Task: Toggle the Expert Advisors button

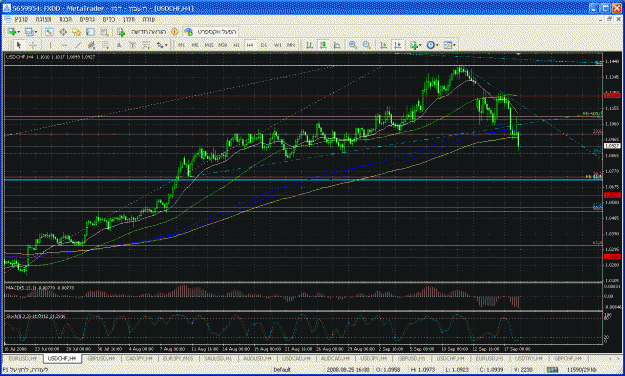Action: coord(211,32)
